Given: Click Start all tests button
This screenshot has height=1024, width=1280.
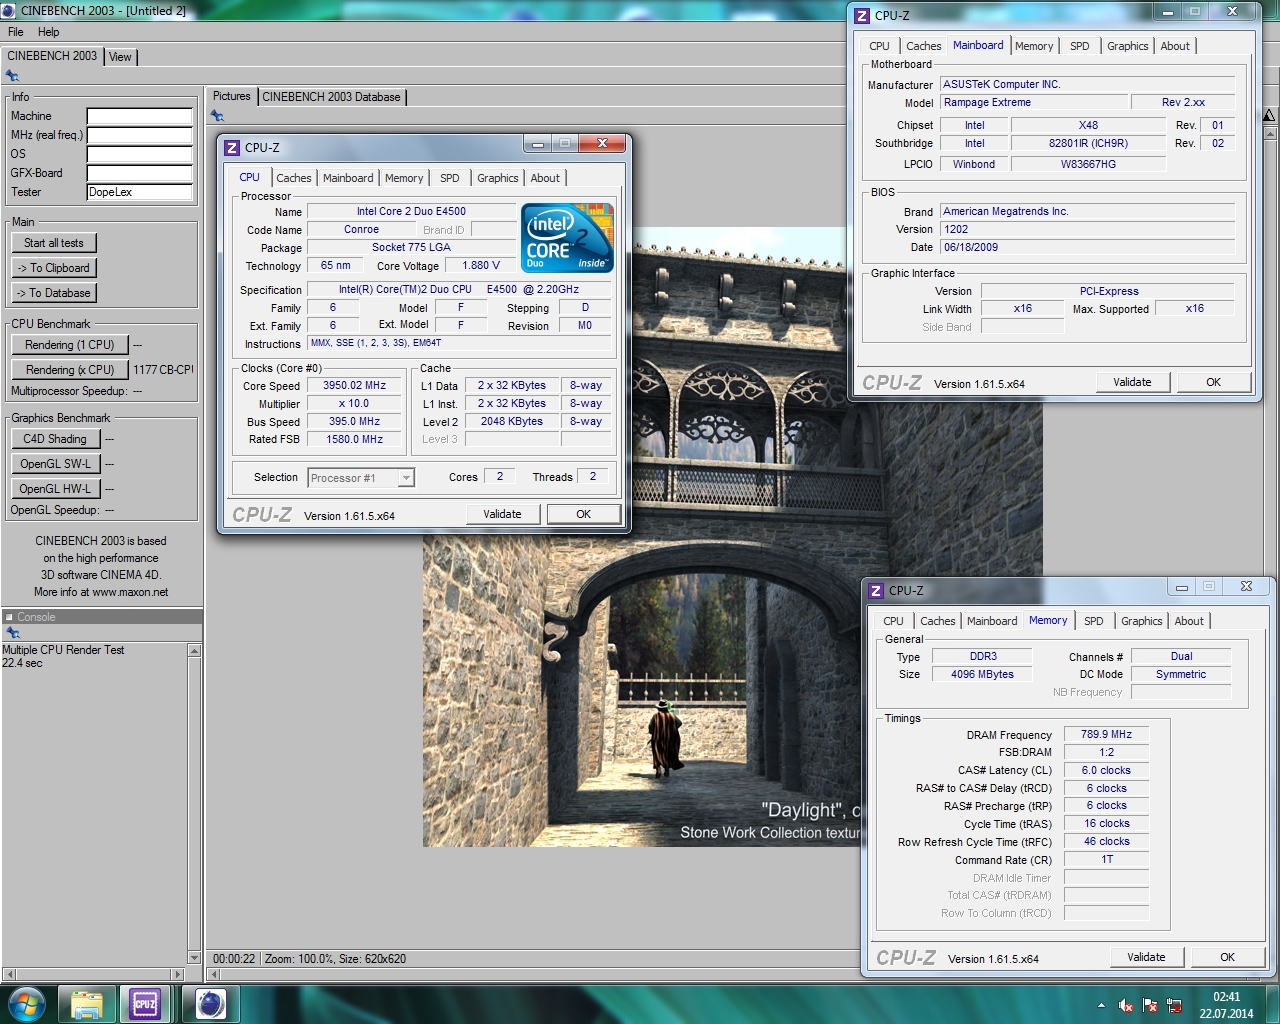Looking at the screenshot, I should [54, 243].
